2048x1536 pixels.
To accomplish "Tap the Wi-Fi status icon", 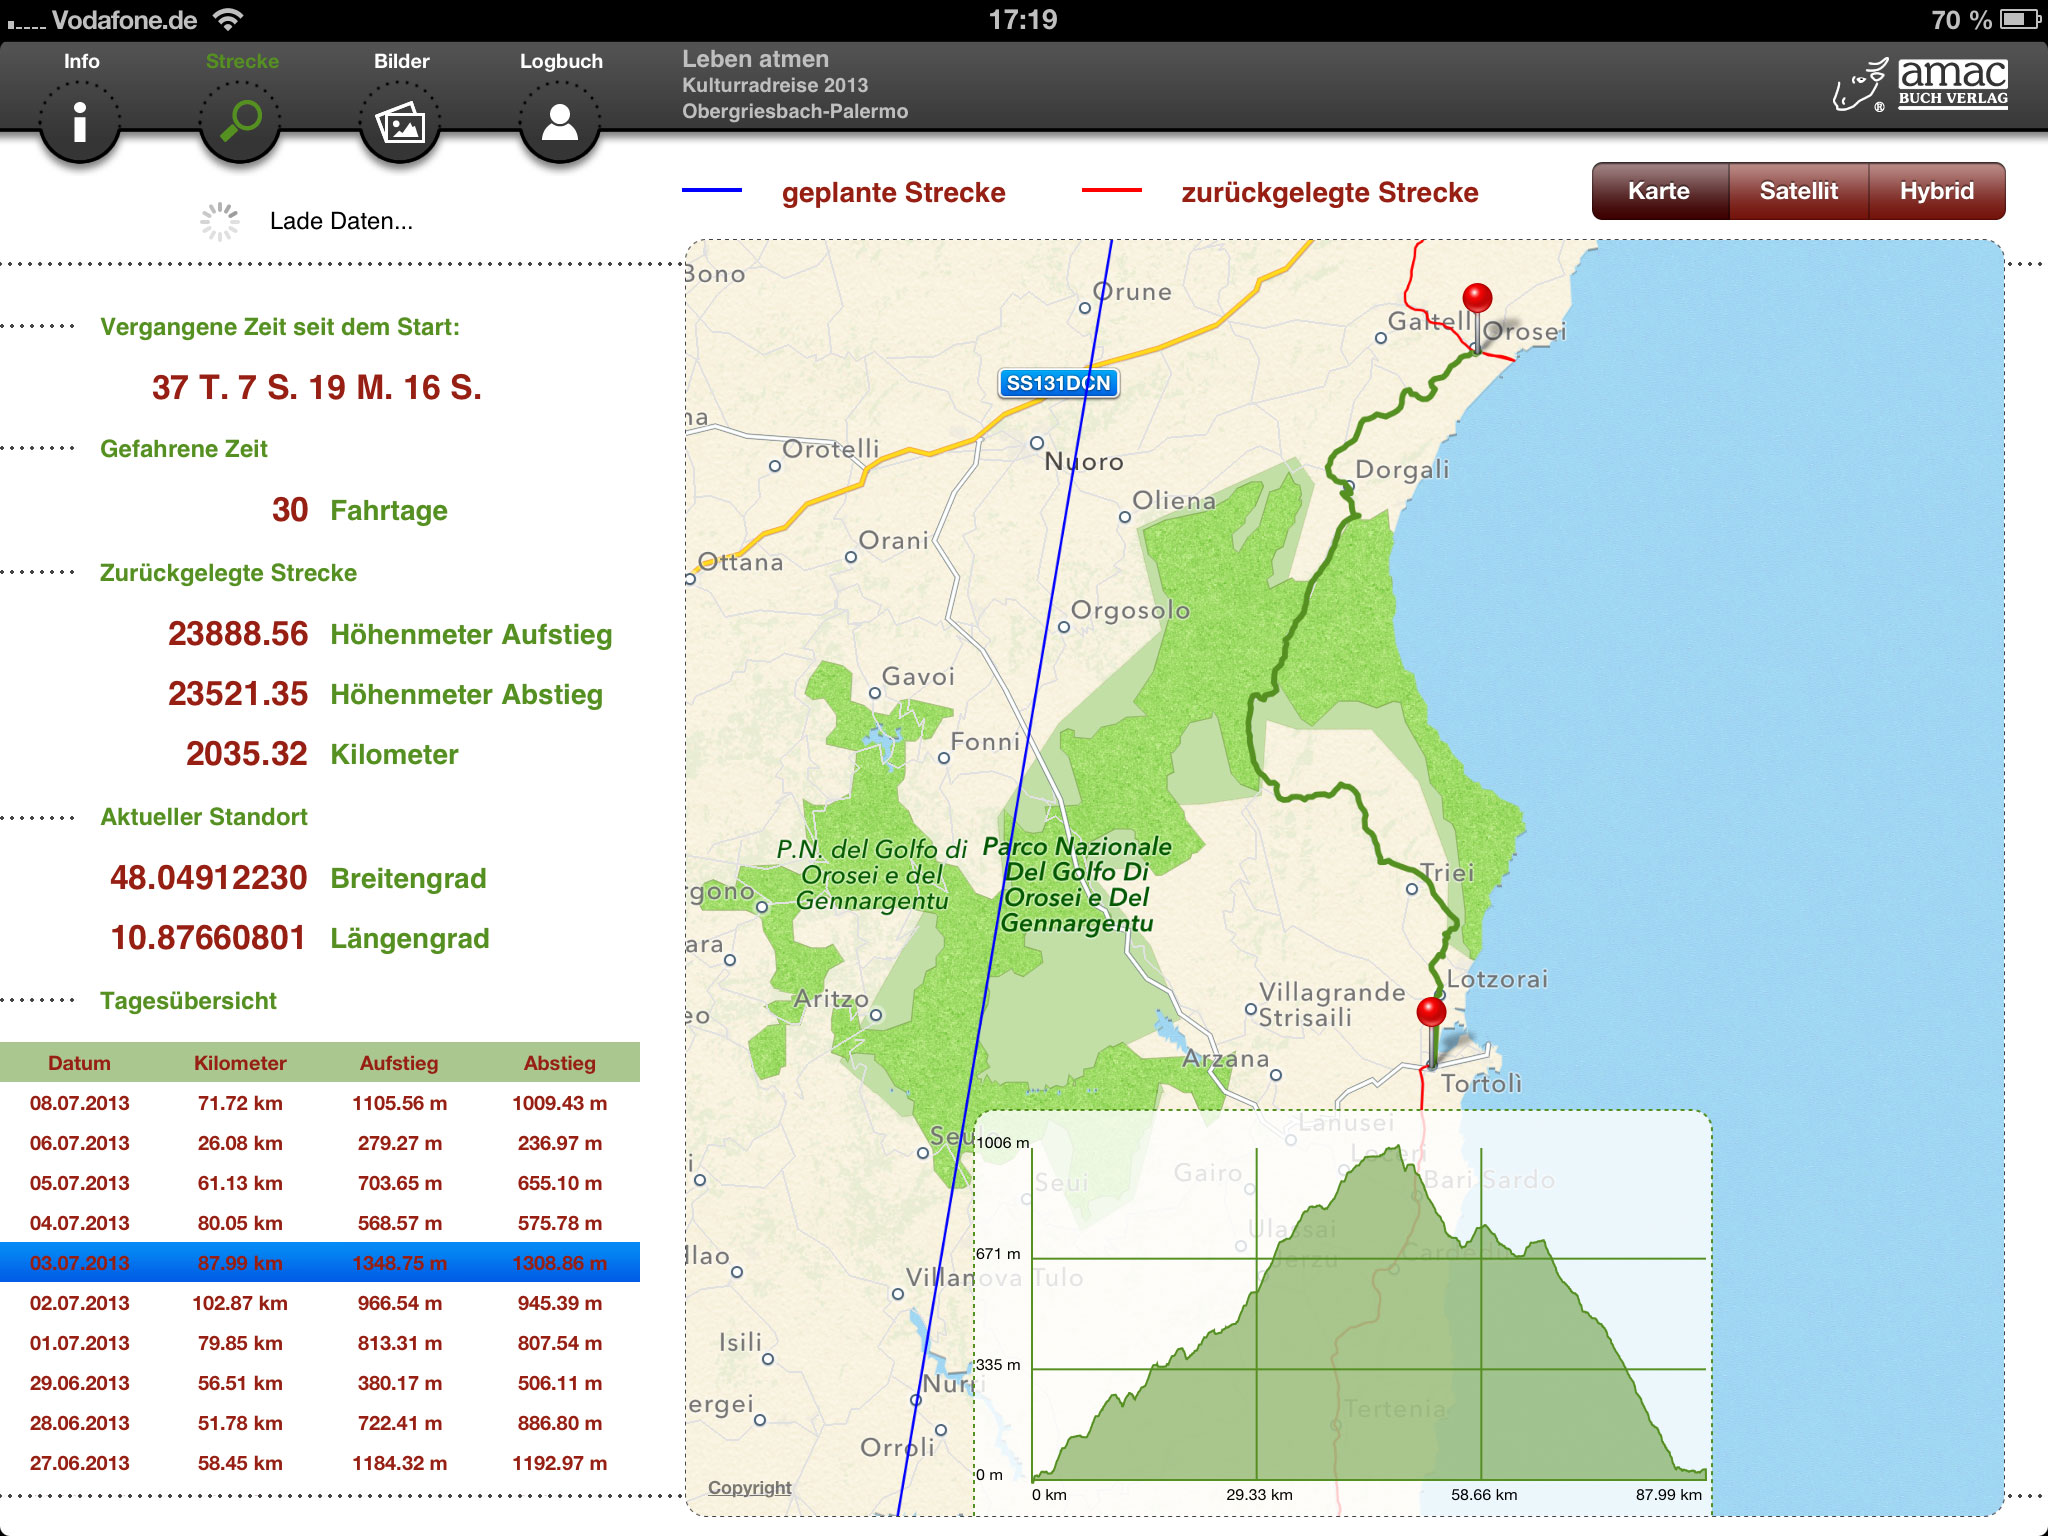I will click(x=229, y=19).
